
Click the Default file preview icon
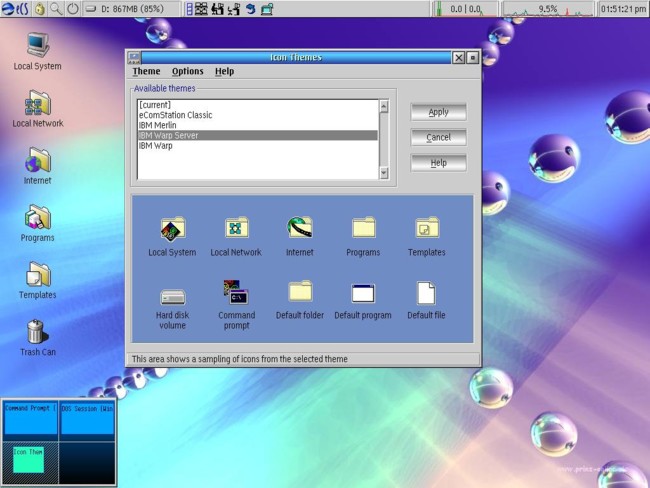(x=426, y=293)
